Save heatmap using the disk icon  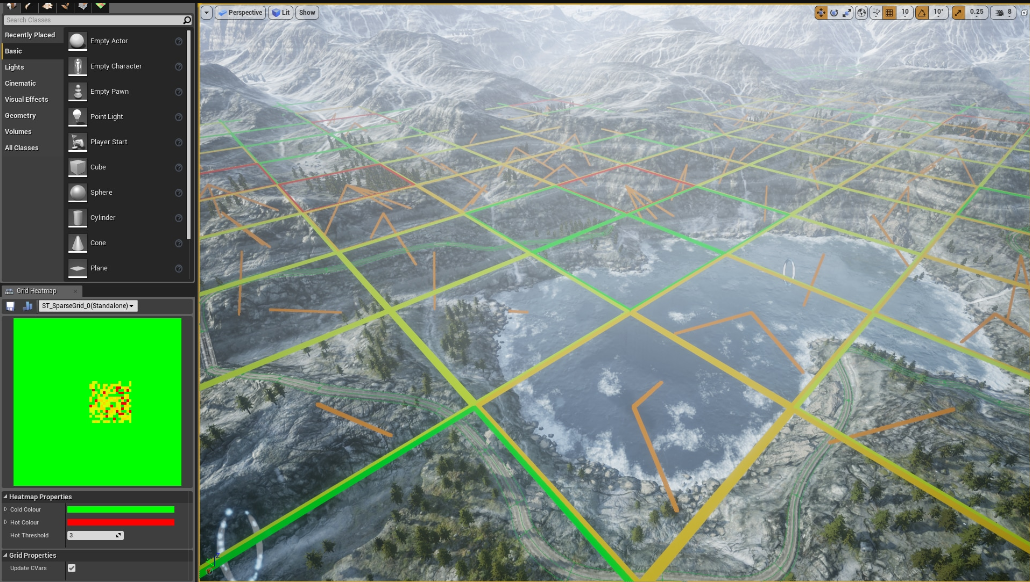[x=11, y=306]
